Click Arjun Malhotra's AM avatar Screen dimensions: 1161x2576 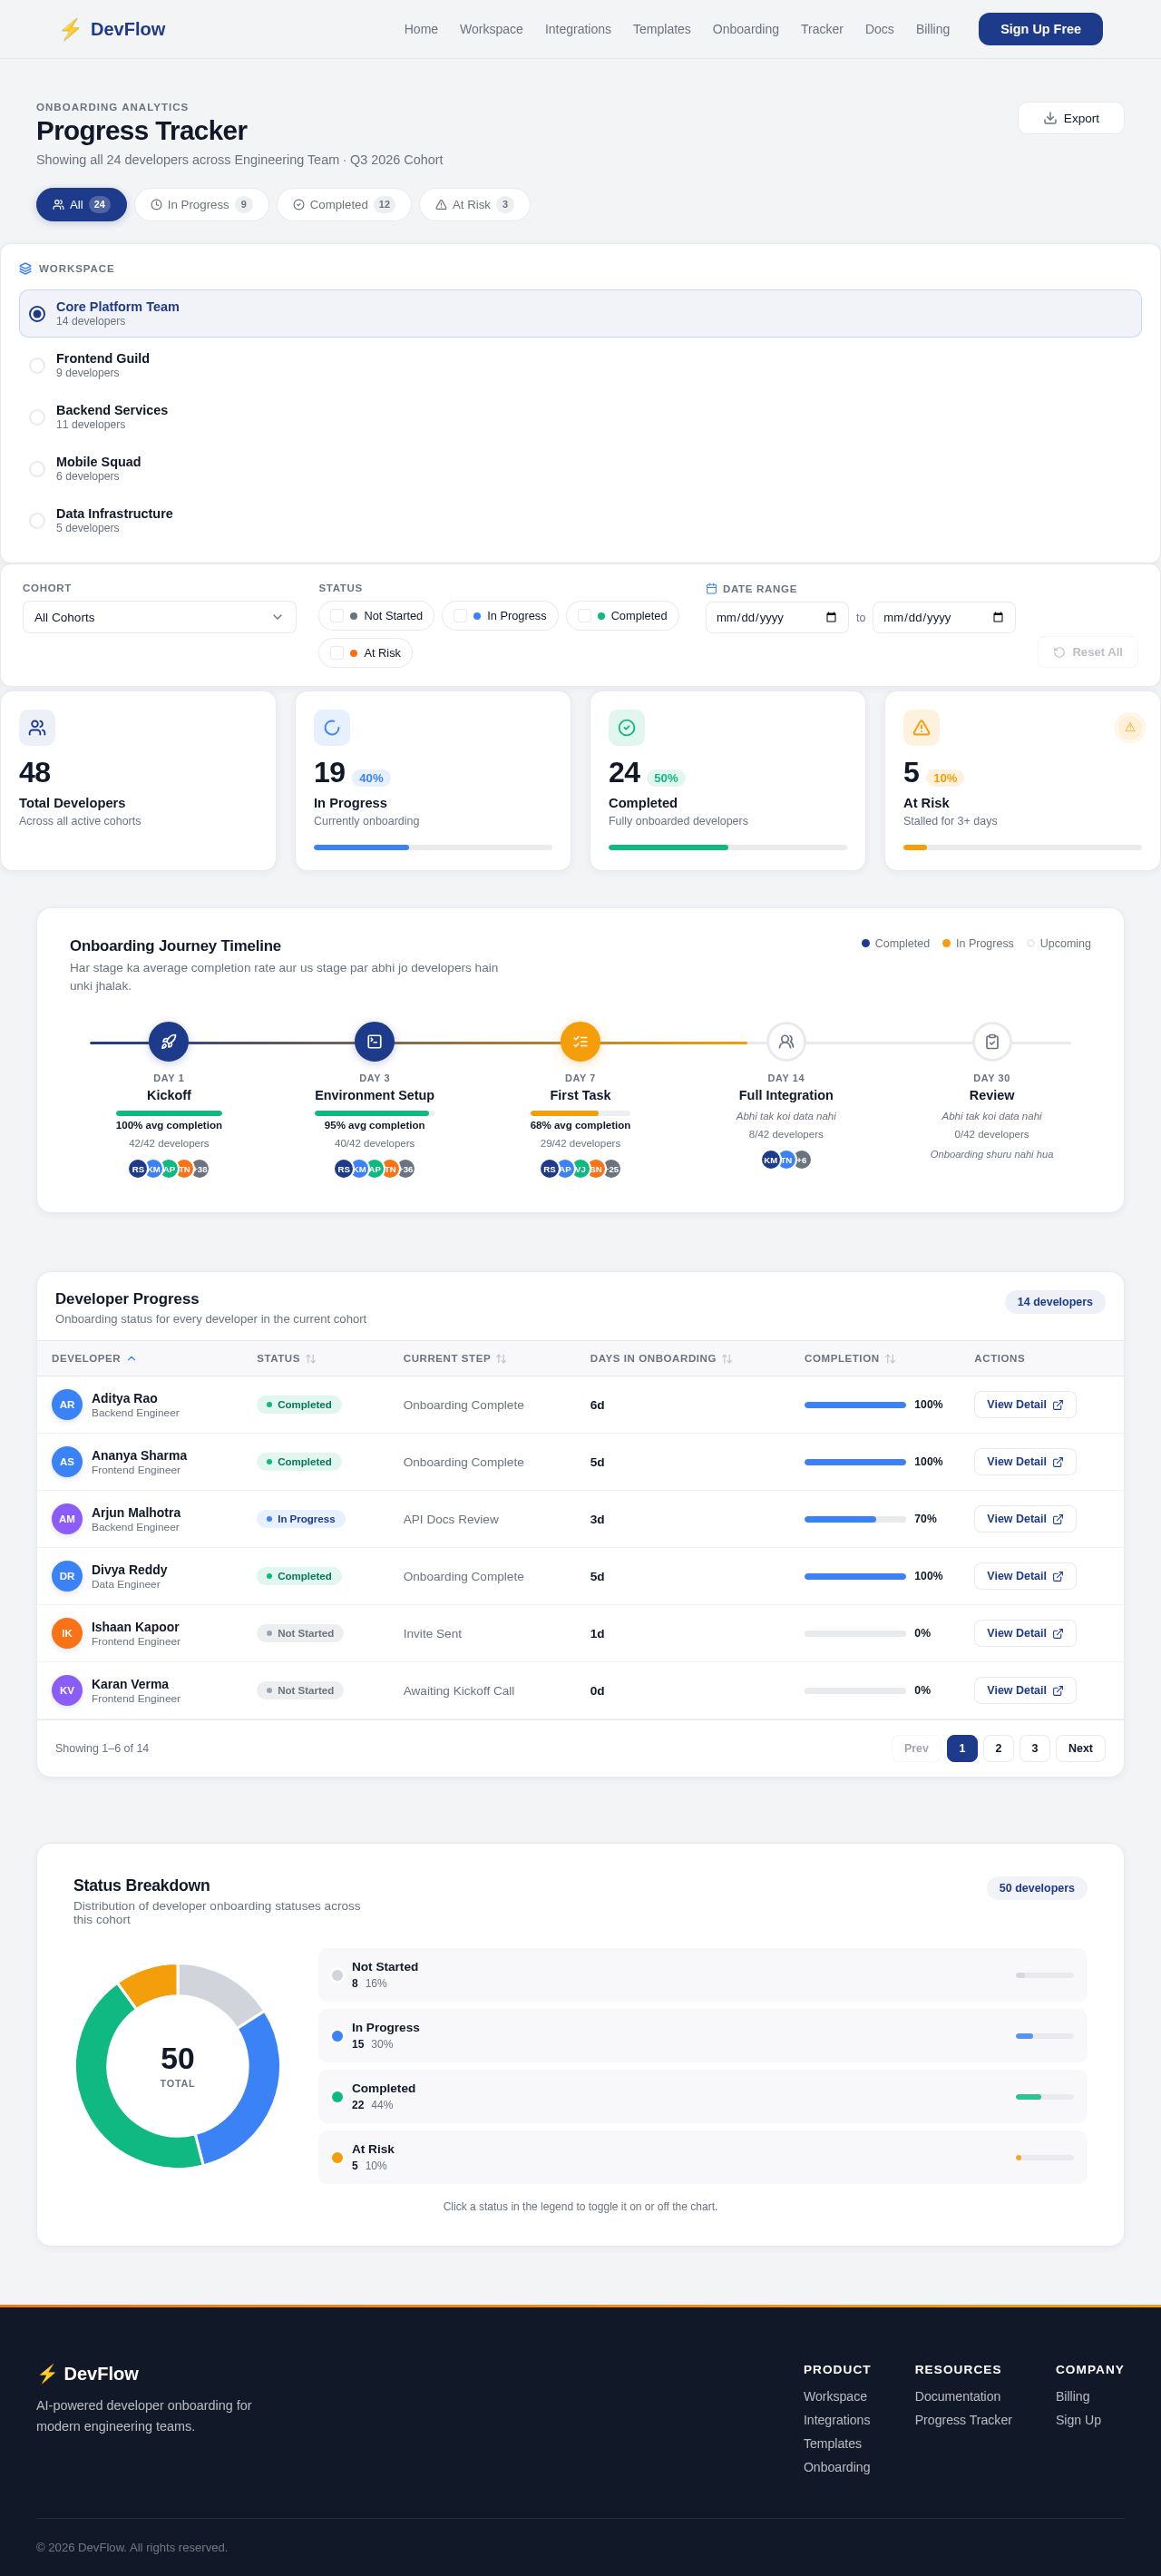67,1519
